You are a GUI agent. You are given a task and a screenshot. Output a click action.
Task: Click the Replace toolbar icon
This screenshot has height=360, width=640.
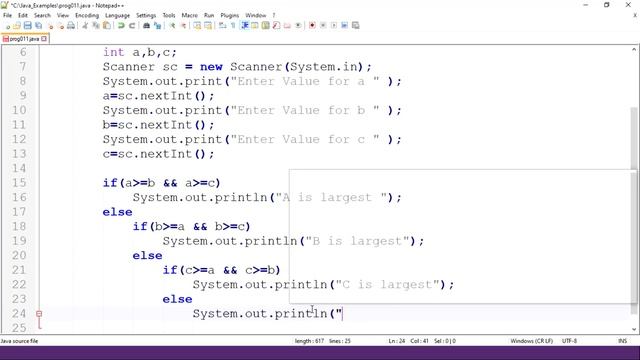(157, 26)
